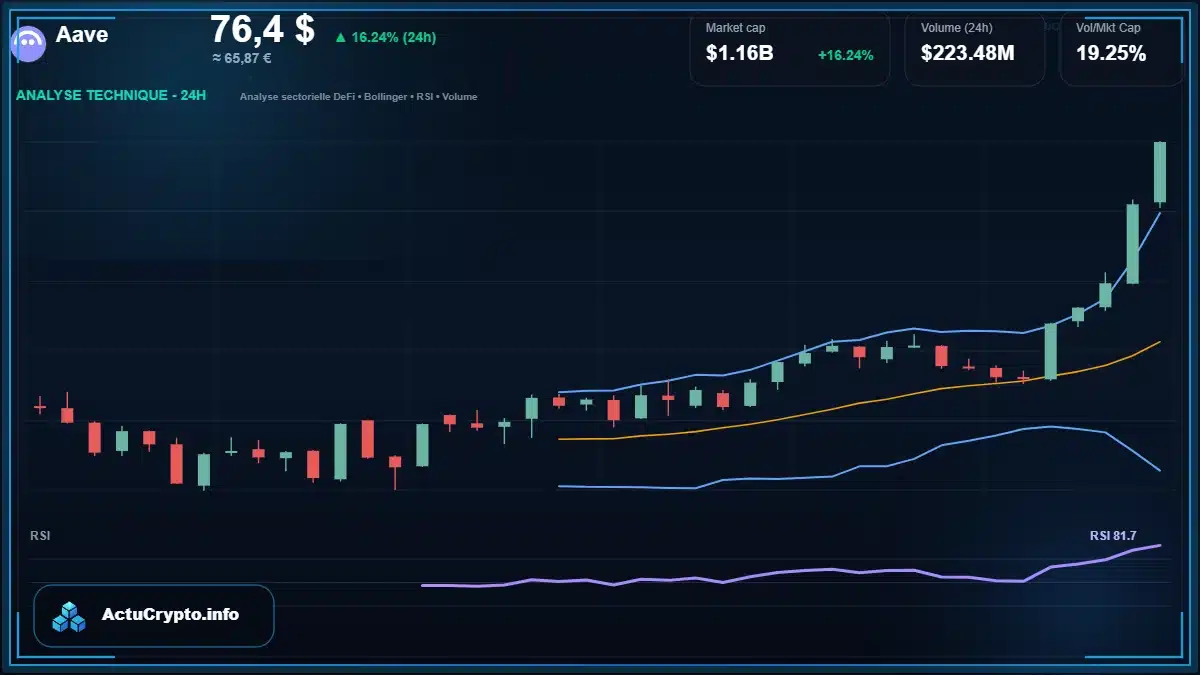The height and width of the screenshot is (675, 1200).
Task: Open the Volume (24h) card
Action: click(x=975, y=48)
